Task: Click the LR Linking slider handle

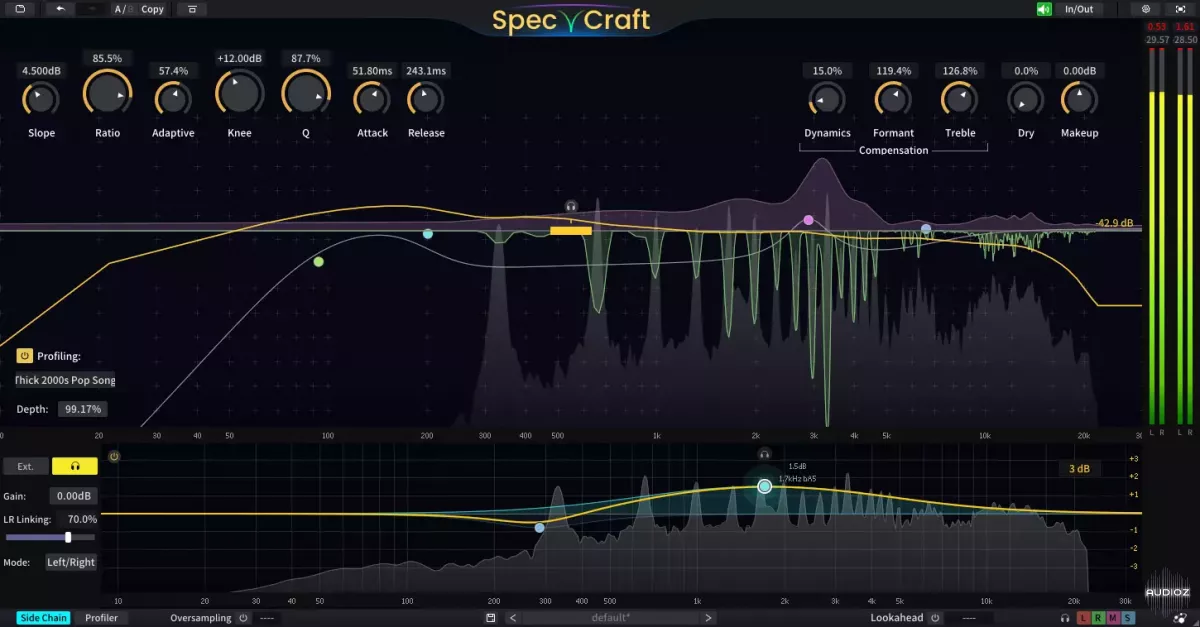Action: (68, 537)
